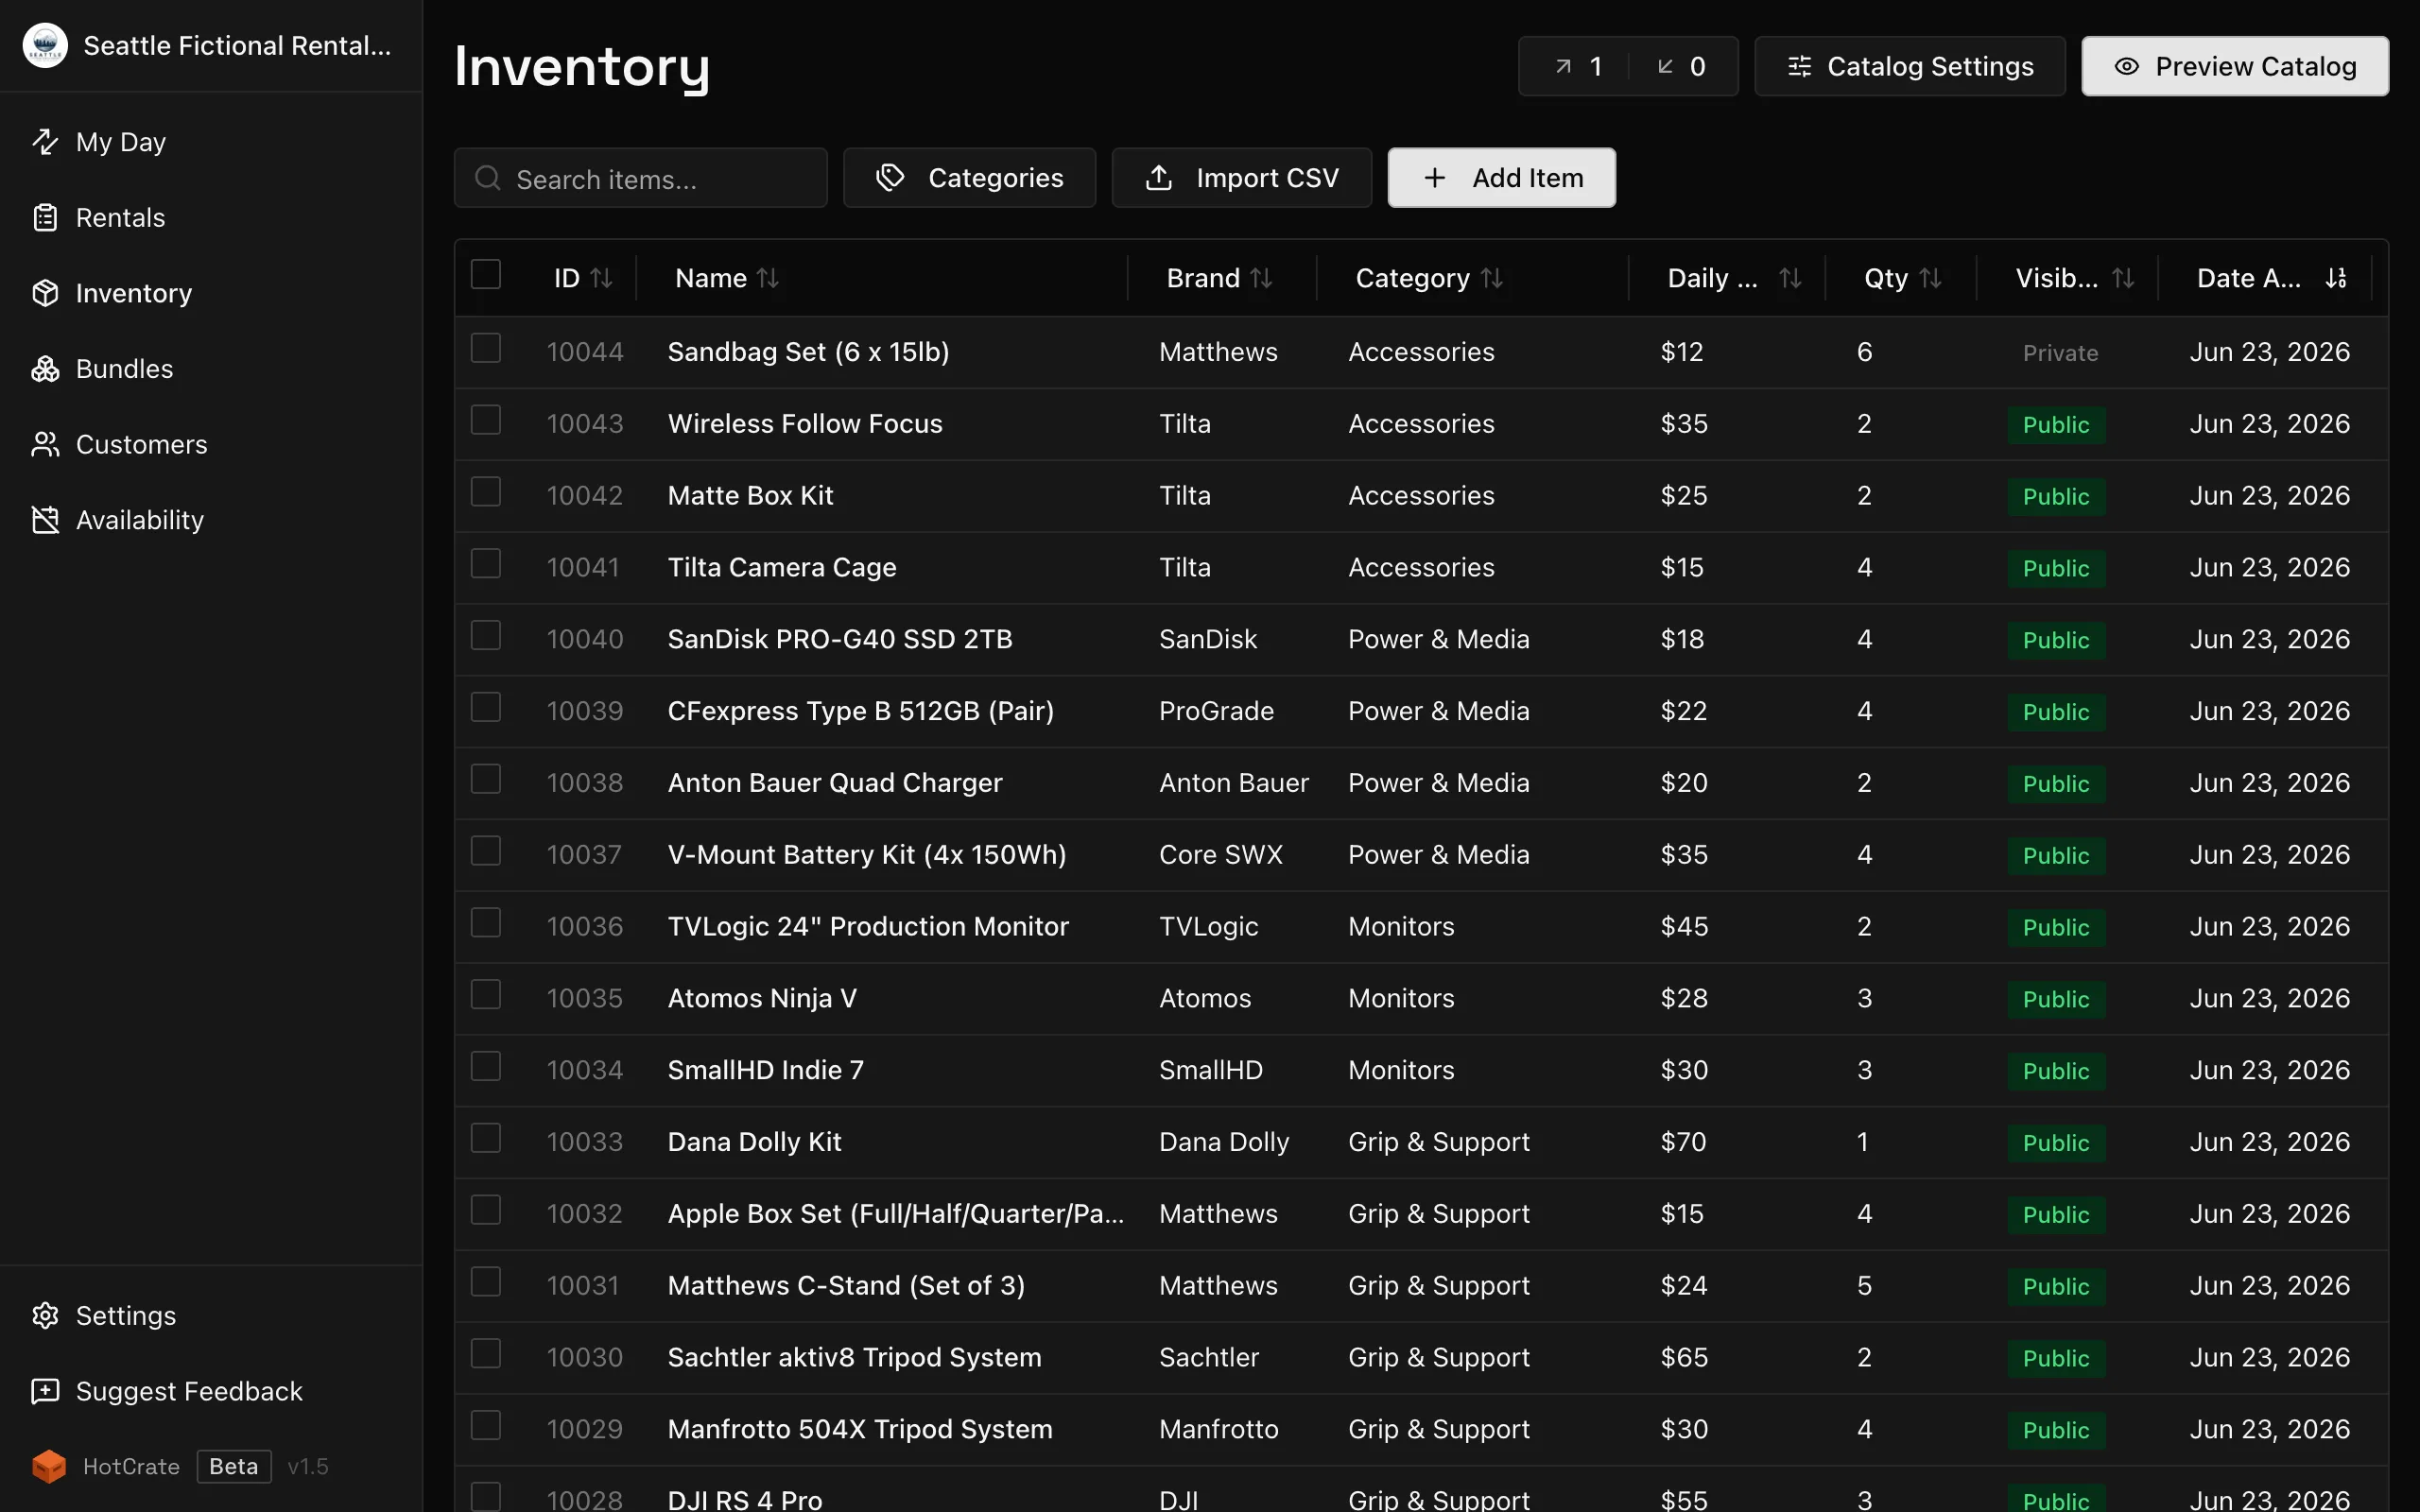Click the Sachtler aktiv8 Tripod System row
Viewport: 2420px width, 1512px height.
click(x=1421, y=1357)
